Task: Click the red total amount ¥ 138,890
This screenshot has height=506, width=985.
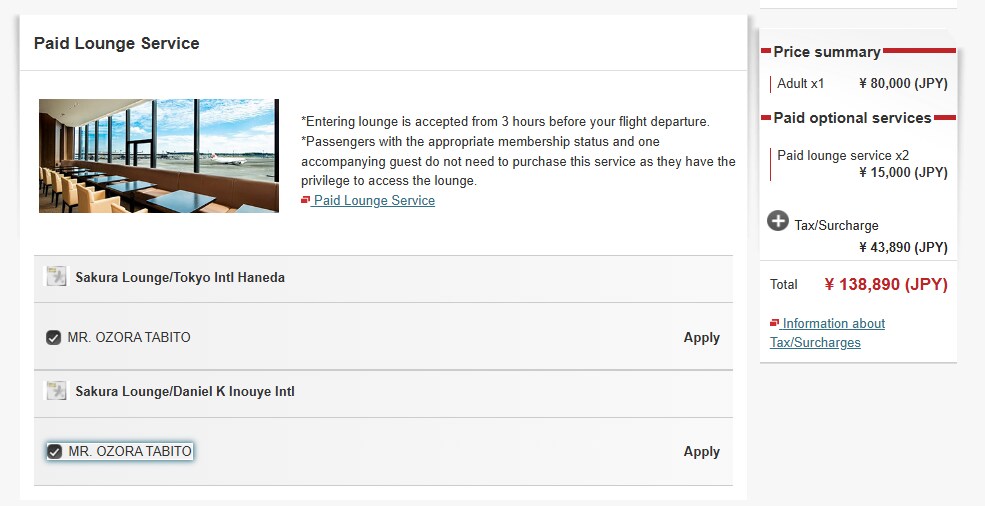Action: pos(886,284)
